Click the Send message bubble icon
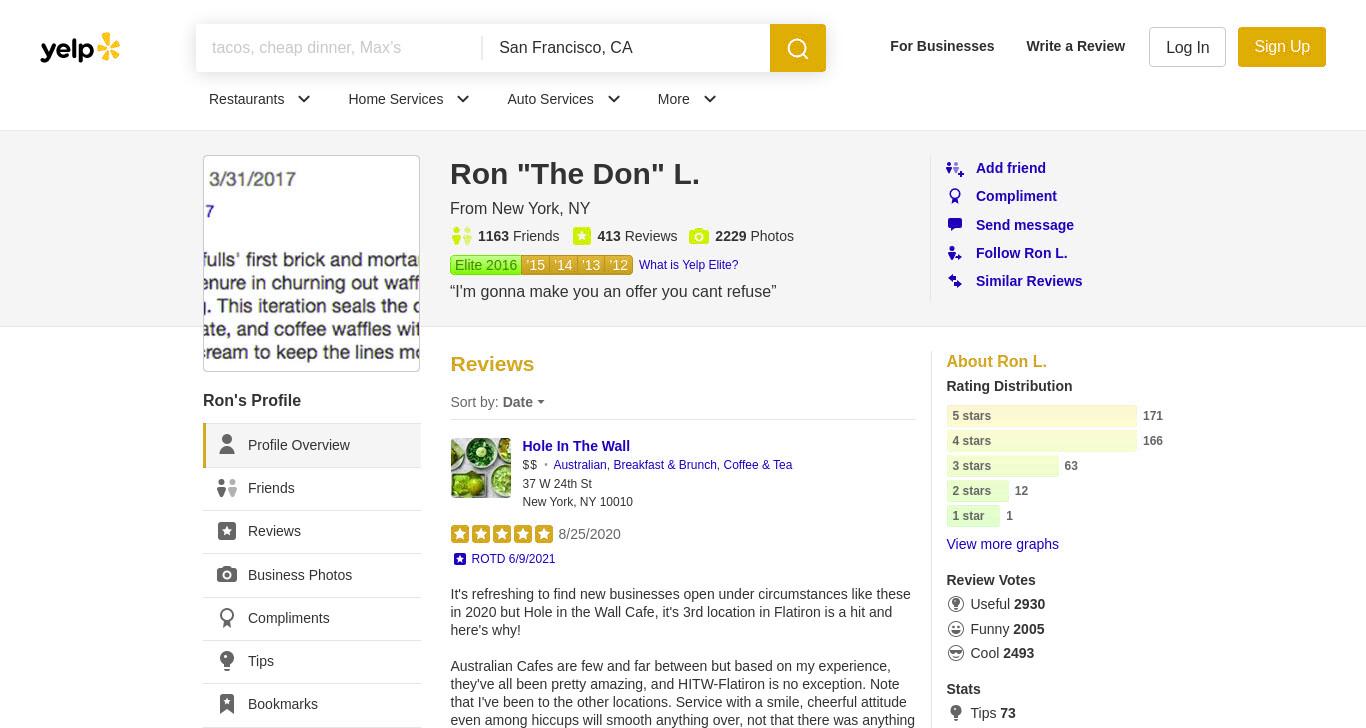Image resolution: width=1366 pixels, height=728 pixels. tap(955, 225)
